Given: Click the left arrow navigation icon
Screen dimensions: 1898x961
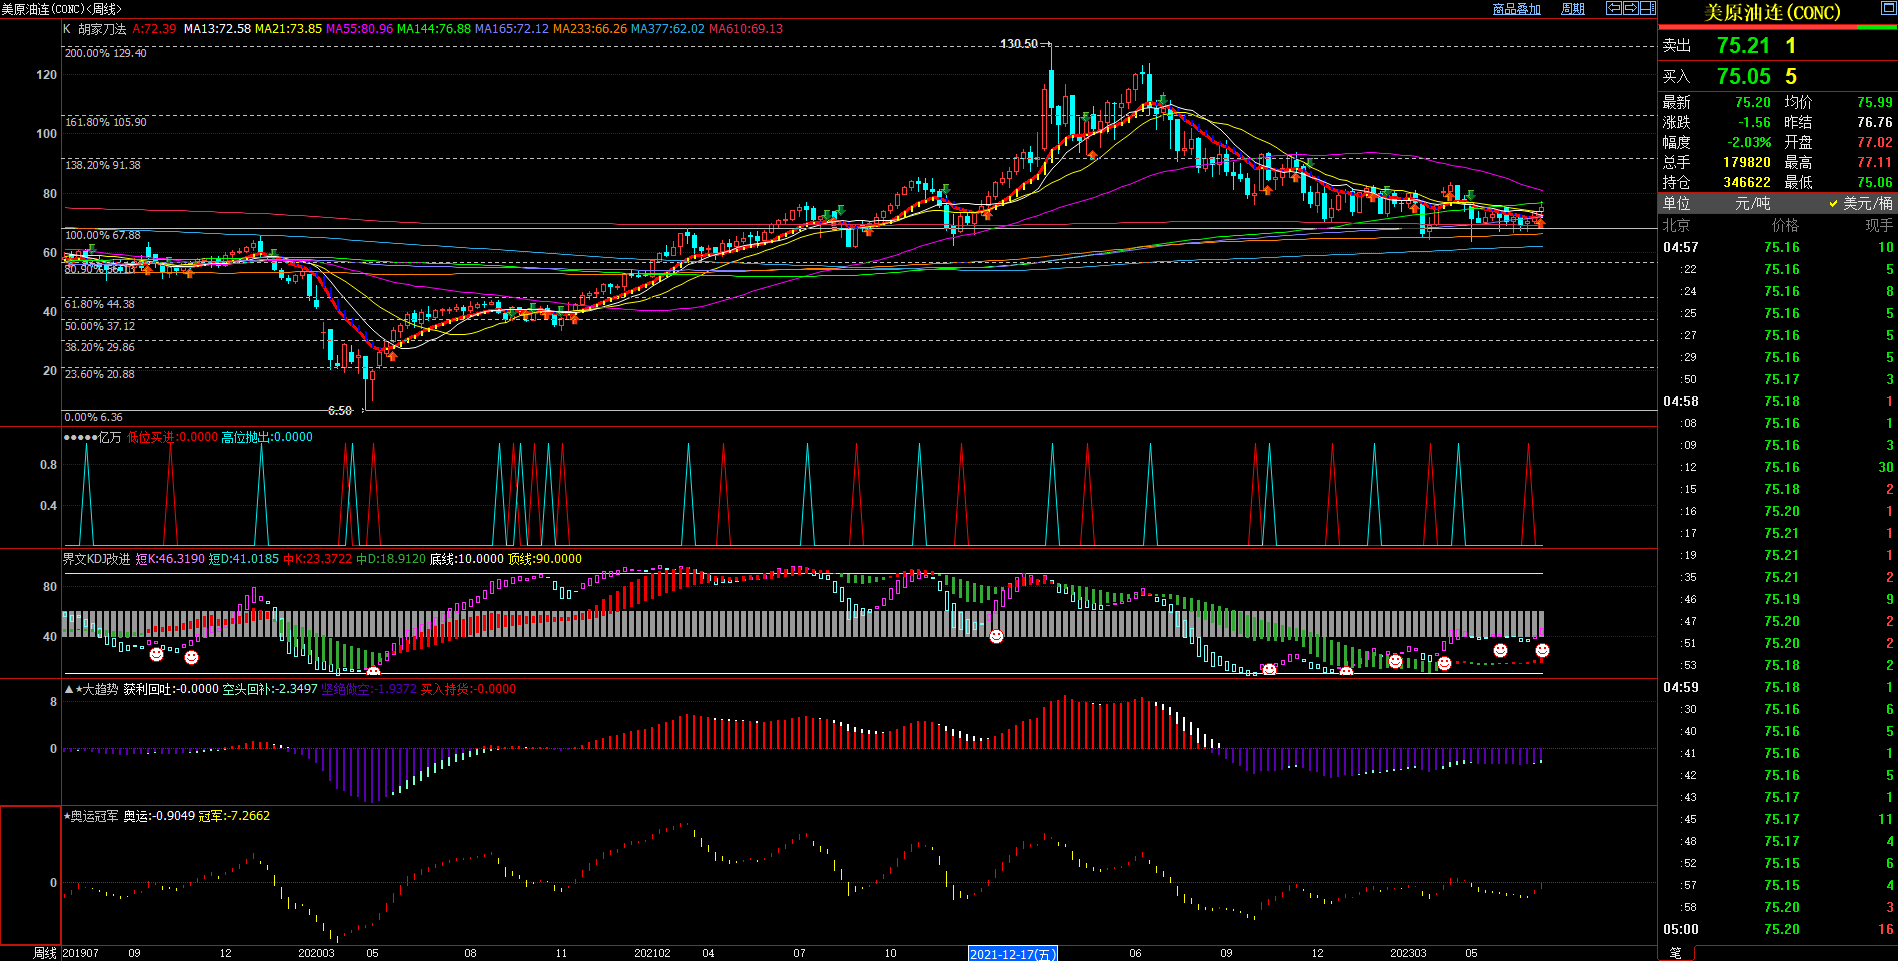Looking at the screenshot, I should click(x=1614, y=8).
